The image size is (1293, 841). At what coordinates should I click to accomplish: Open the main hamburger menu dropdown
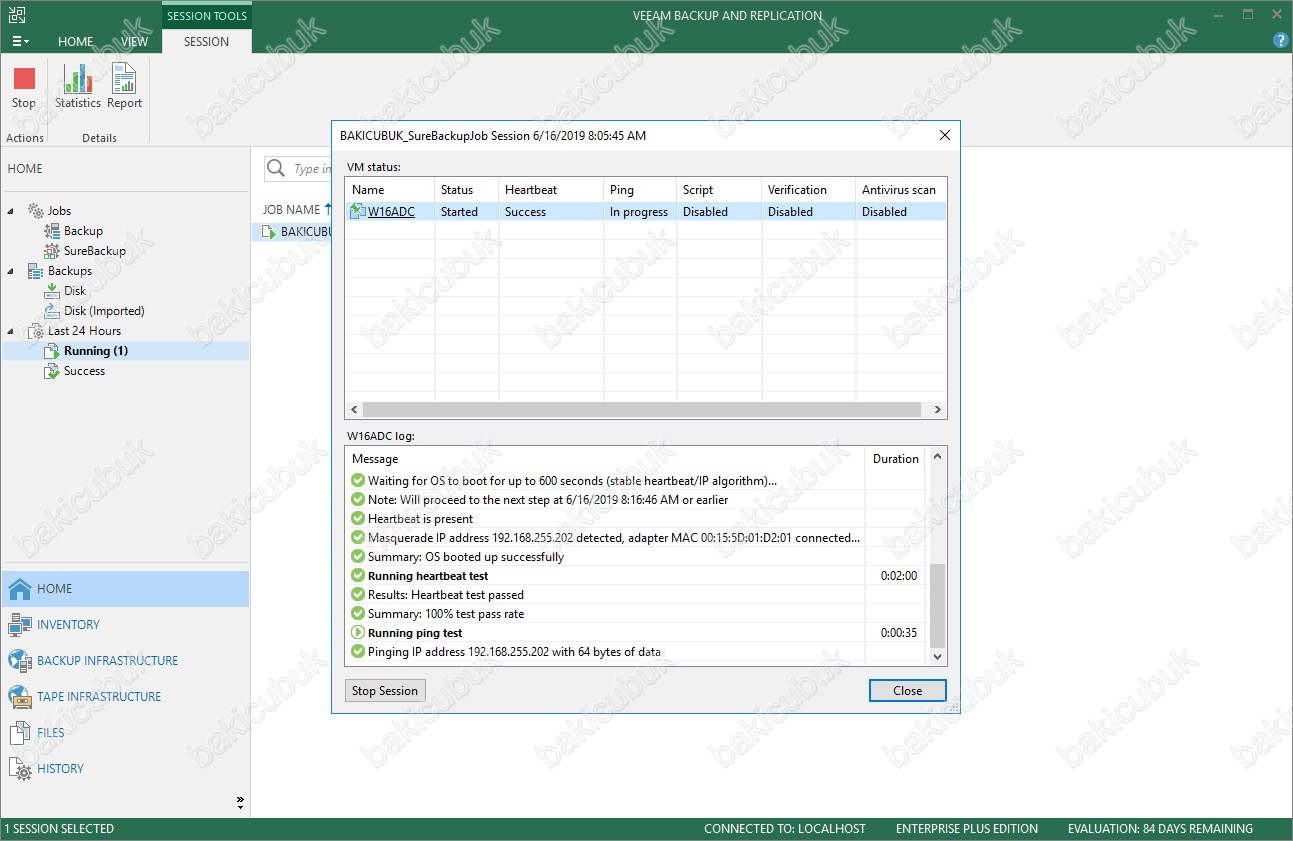point(20,41)
